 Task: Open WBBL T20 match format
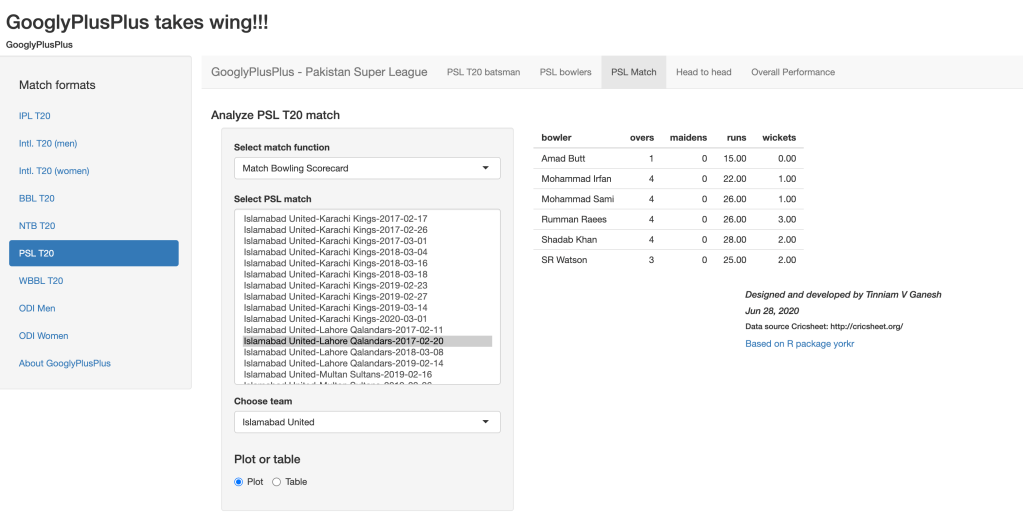coord(41,281)
